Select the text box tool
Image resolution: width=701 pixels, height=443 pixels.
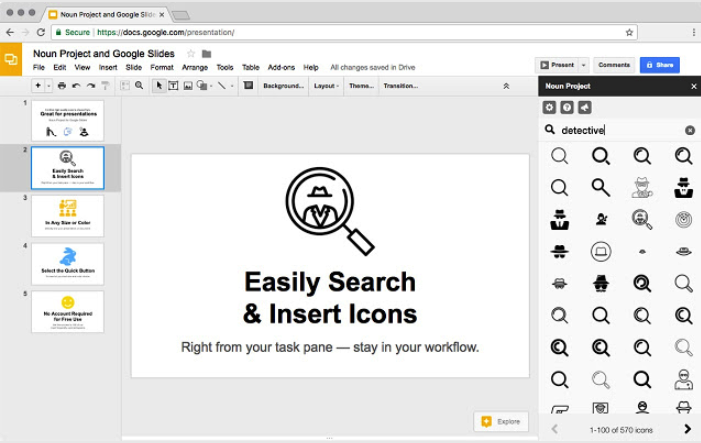[173, 85]
